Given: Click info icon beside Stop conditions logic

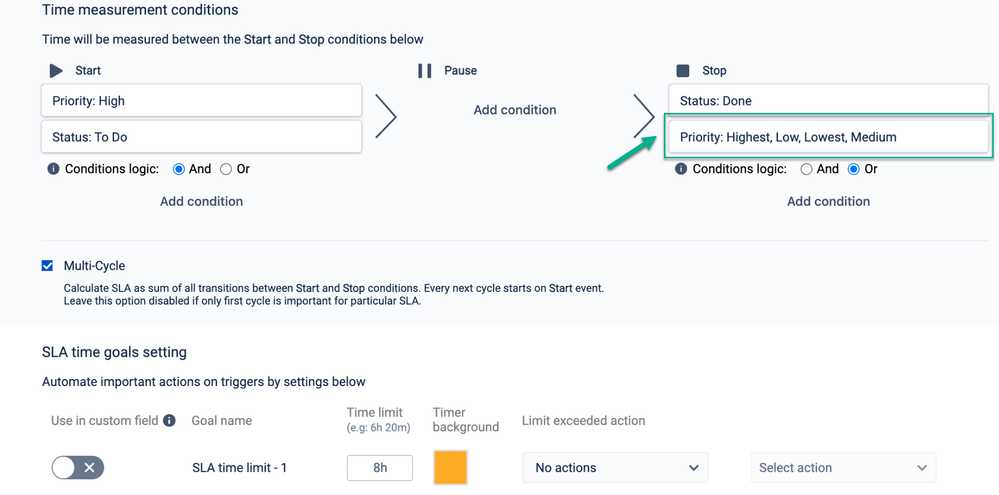Looking at the screenshot, I should click(x=681, y=169).
